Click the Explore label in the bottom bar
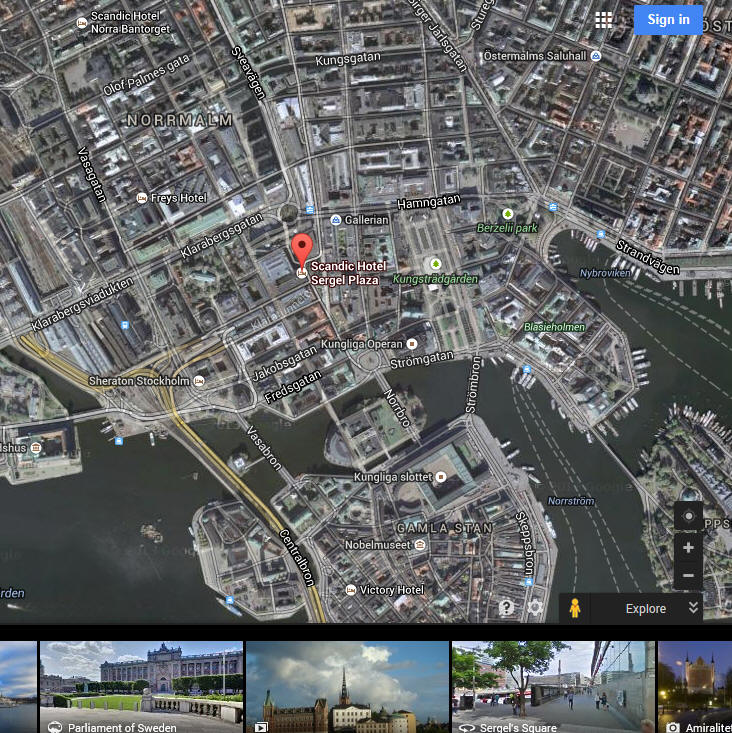Viewport: 732px width, 733px height. pos(646,609)
